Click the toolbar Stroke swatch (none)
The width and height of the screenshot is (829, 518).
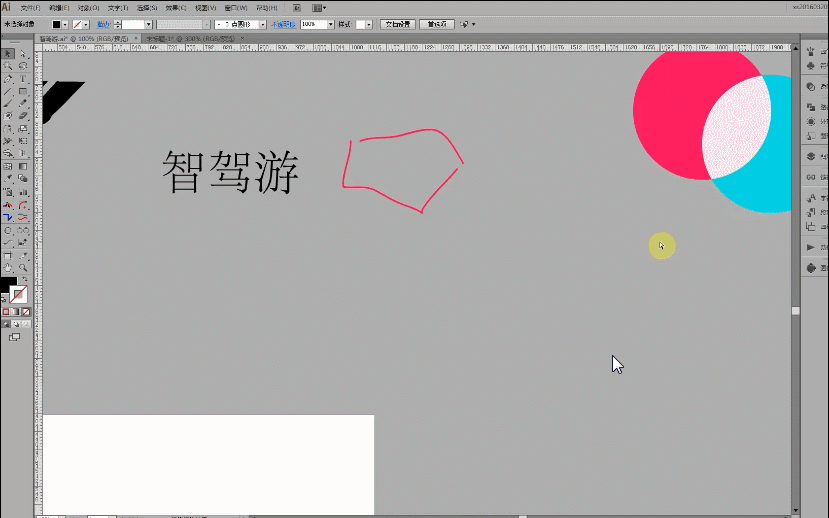pos(19,294)
